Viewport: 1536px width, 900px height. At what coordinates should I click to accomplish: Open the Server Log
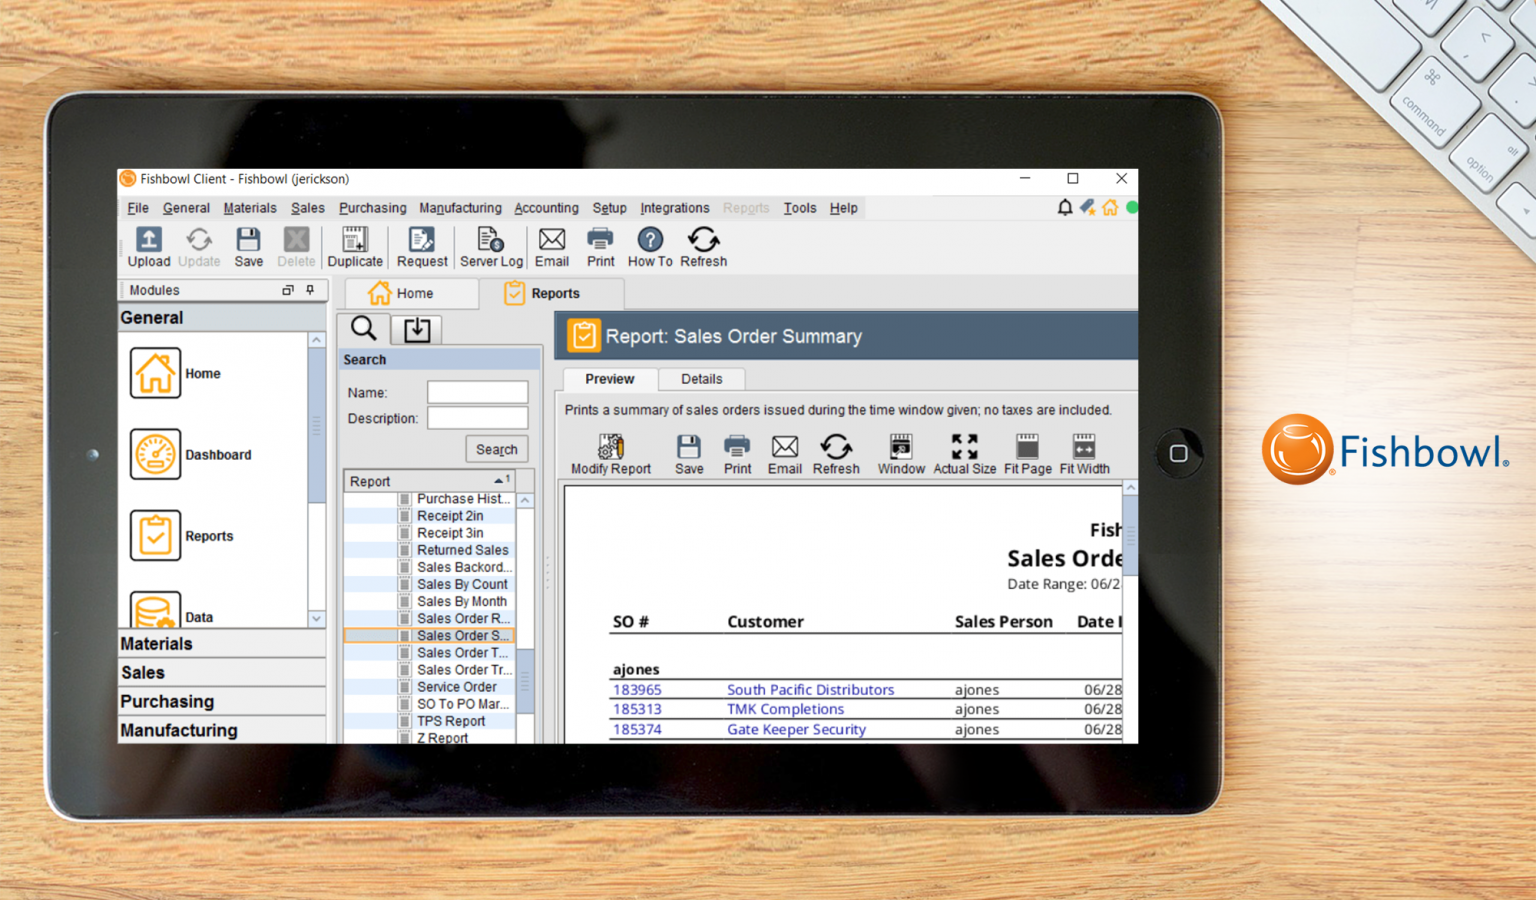[490, 246]
